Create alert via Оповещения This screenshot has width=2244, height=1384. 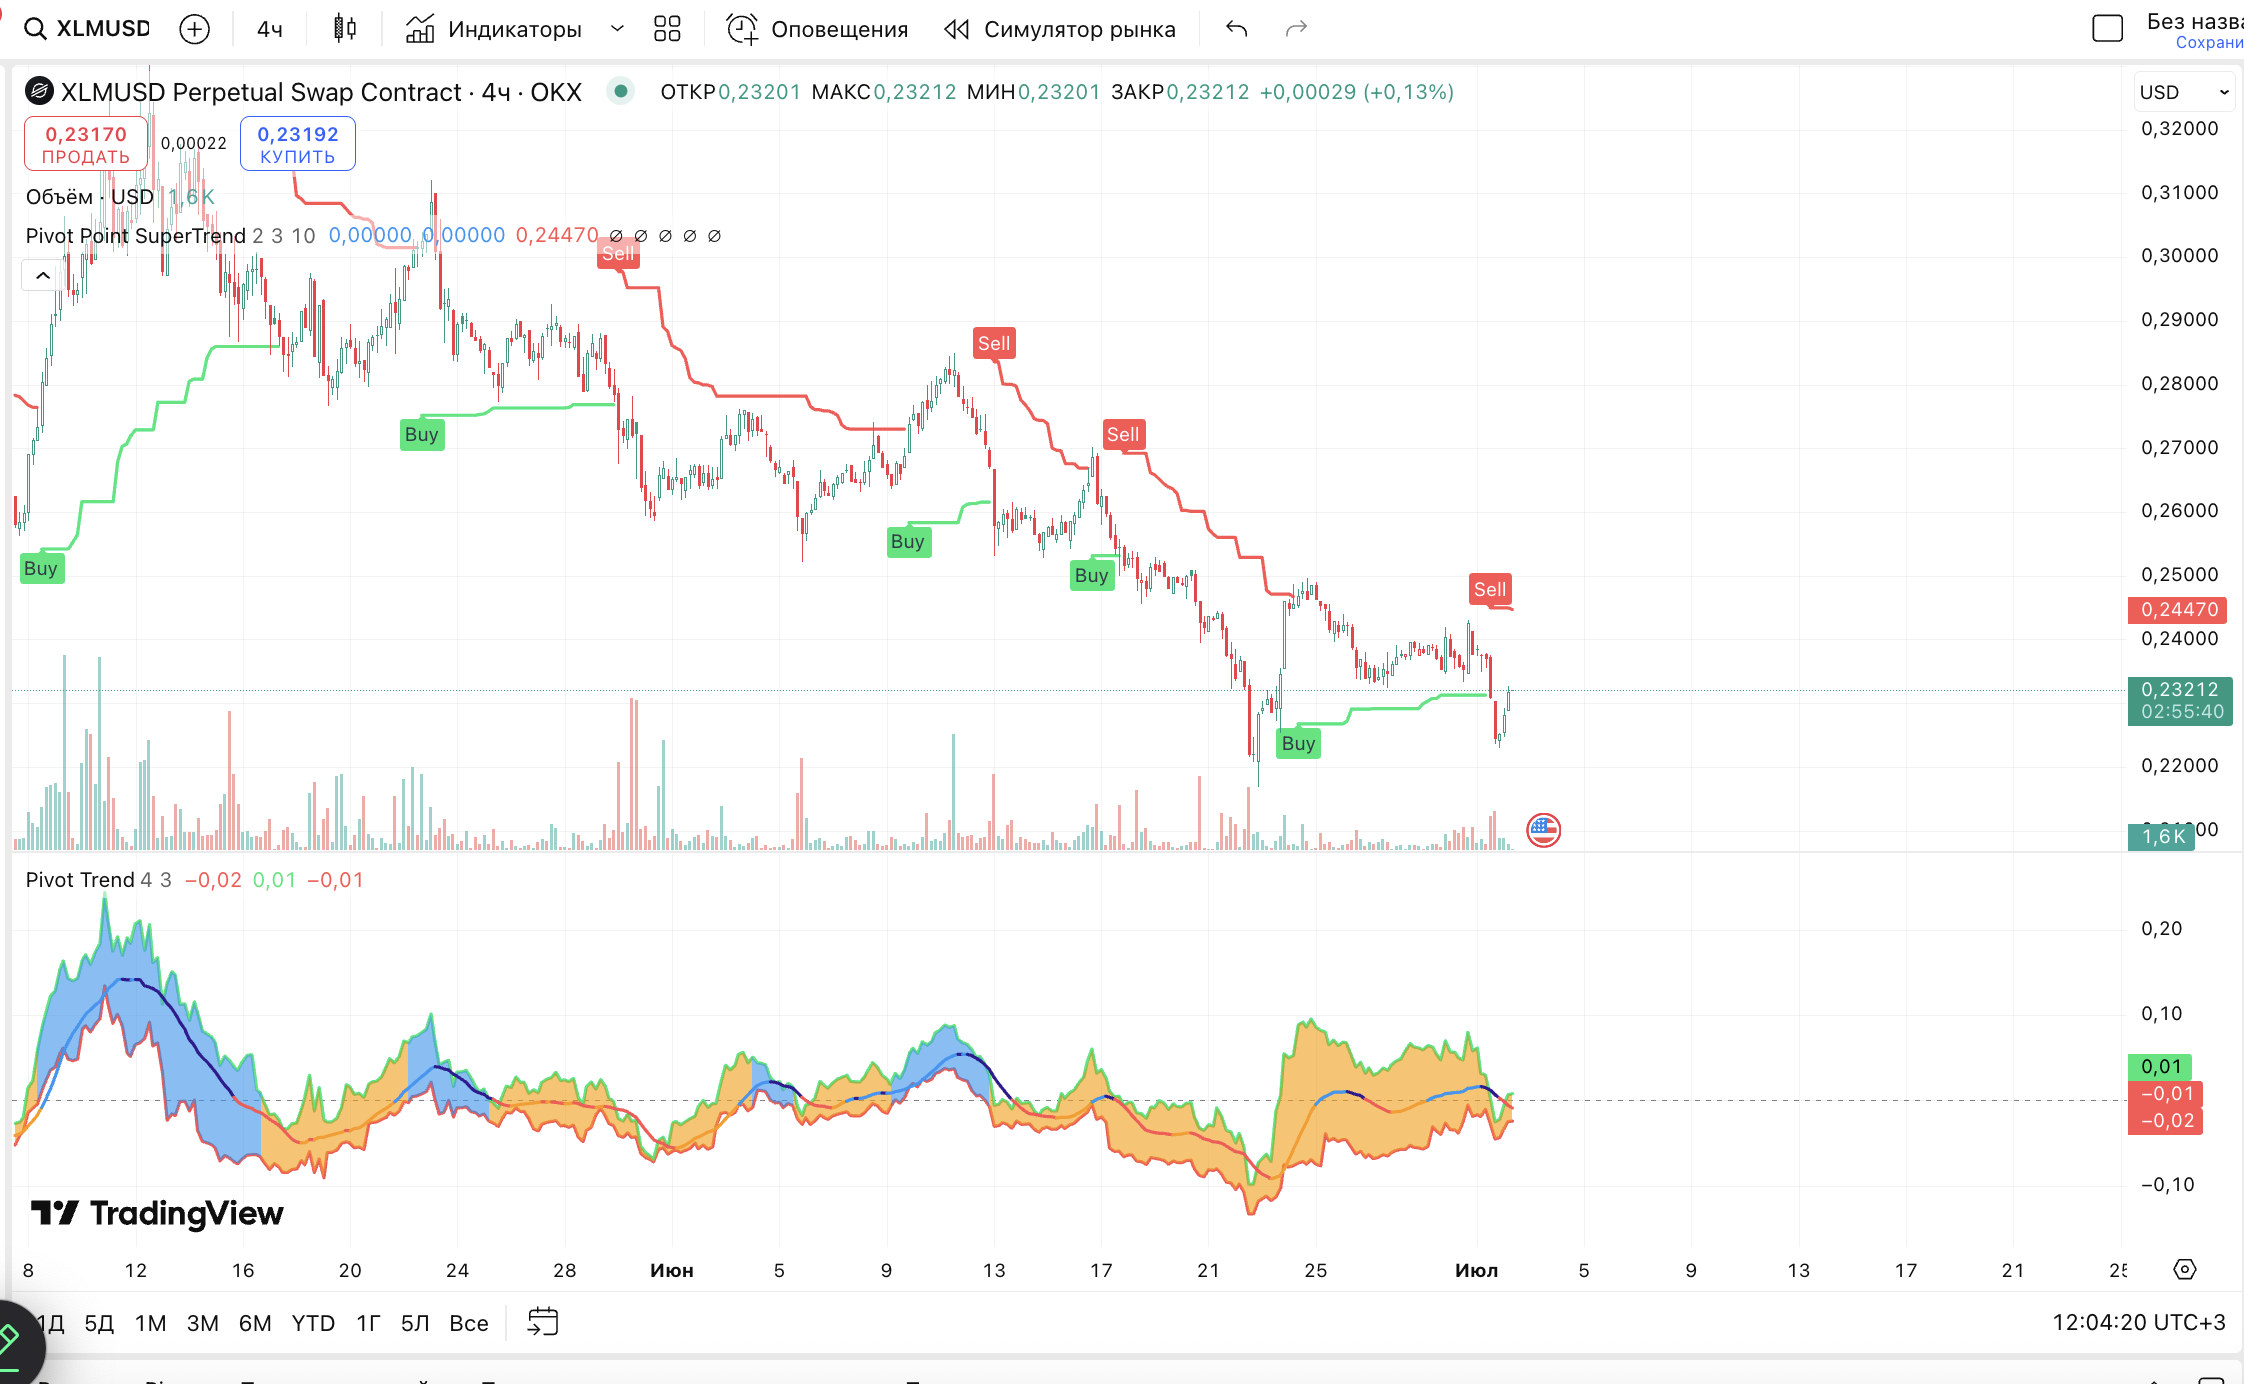tap(817, 29)
